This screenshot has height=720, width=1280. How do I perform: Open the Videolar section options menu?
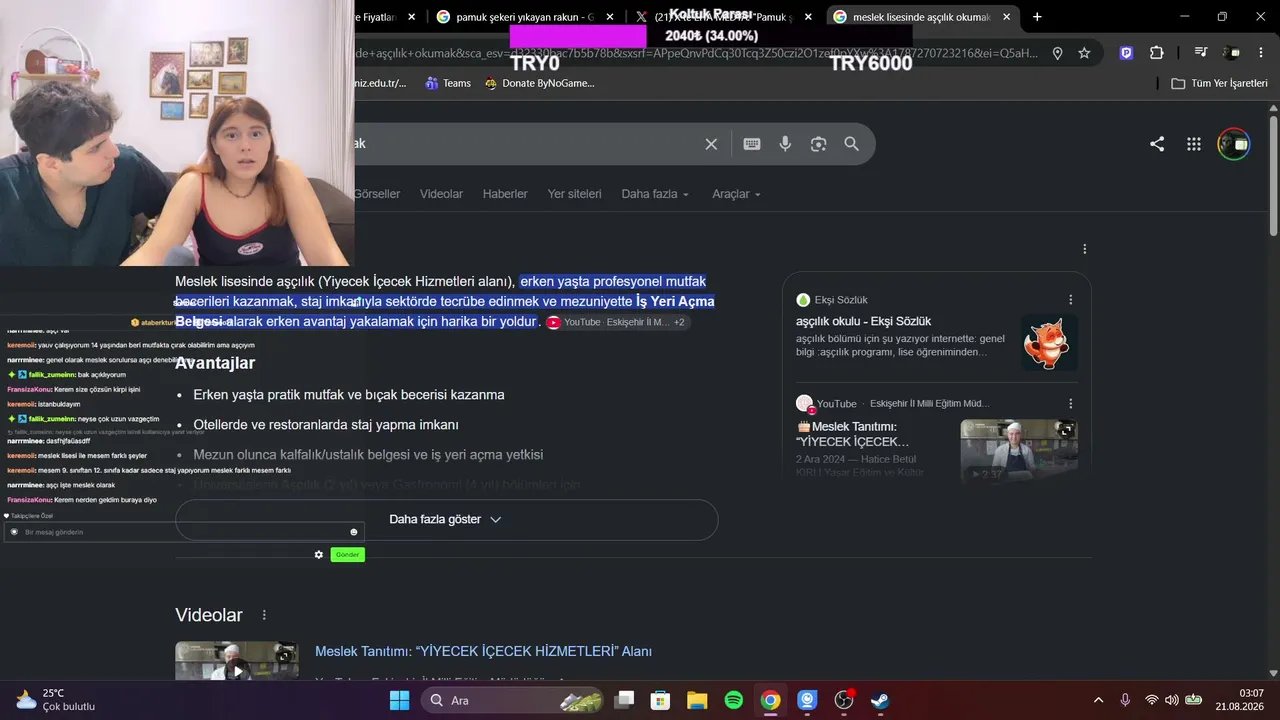[x=264, y=615]
